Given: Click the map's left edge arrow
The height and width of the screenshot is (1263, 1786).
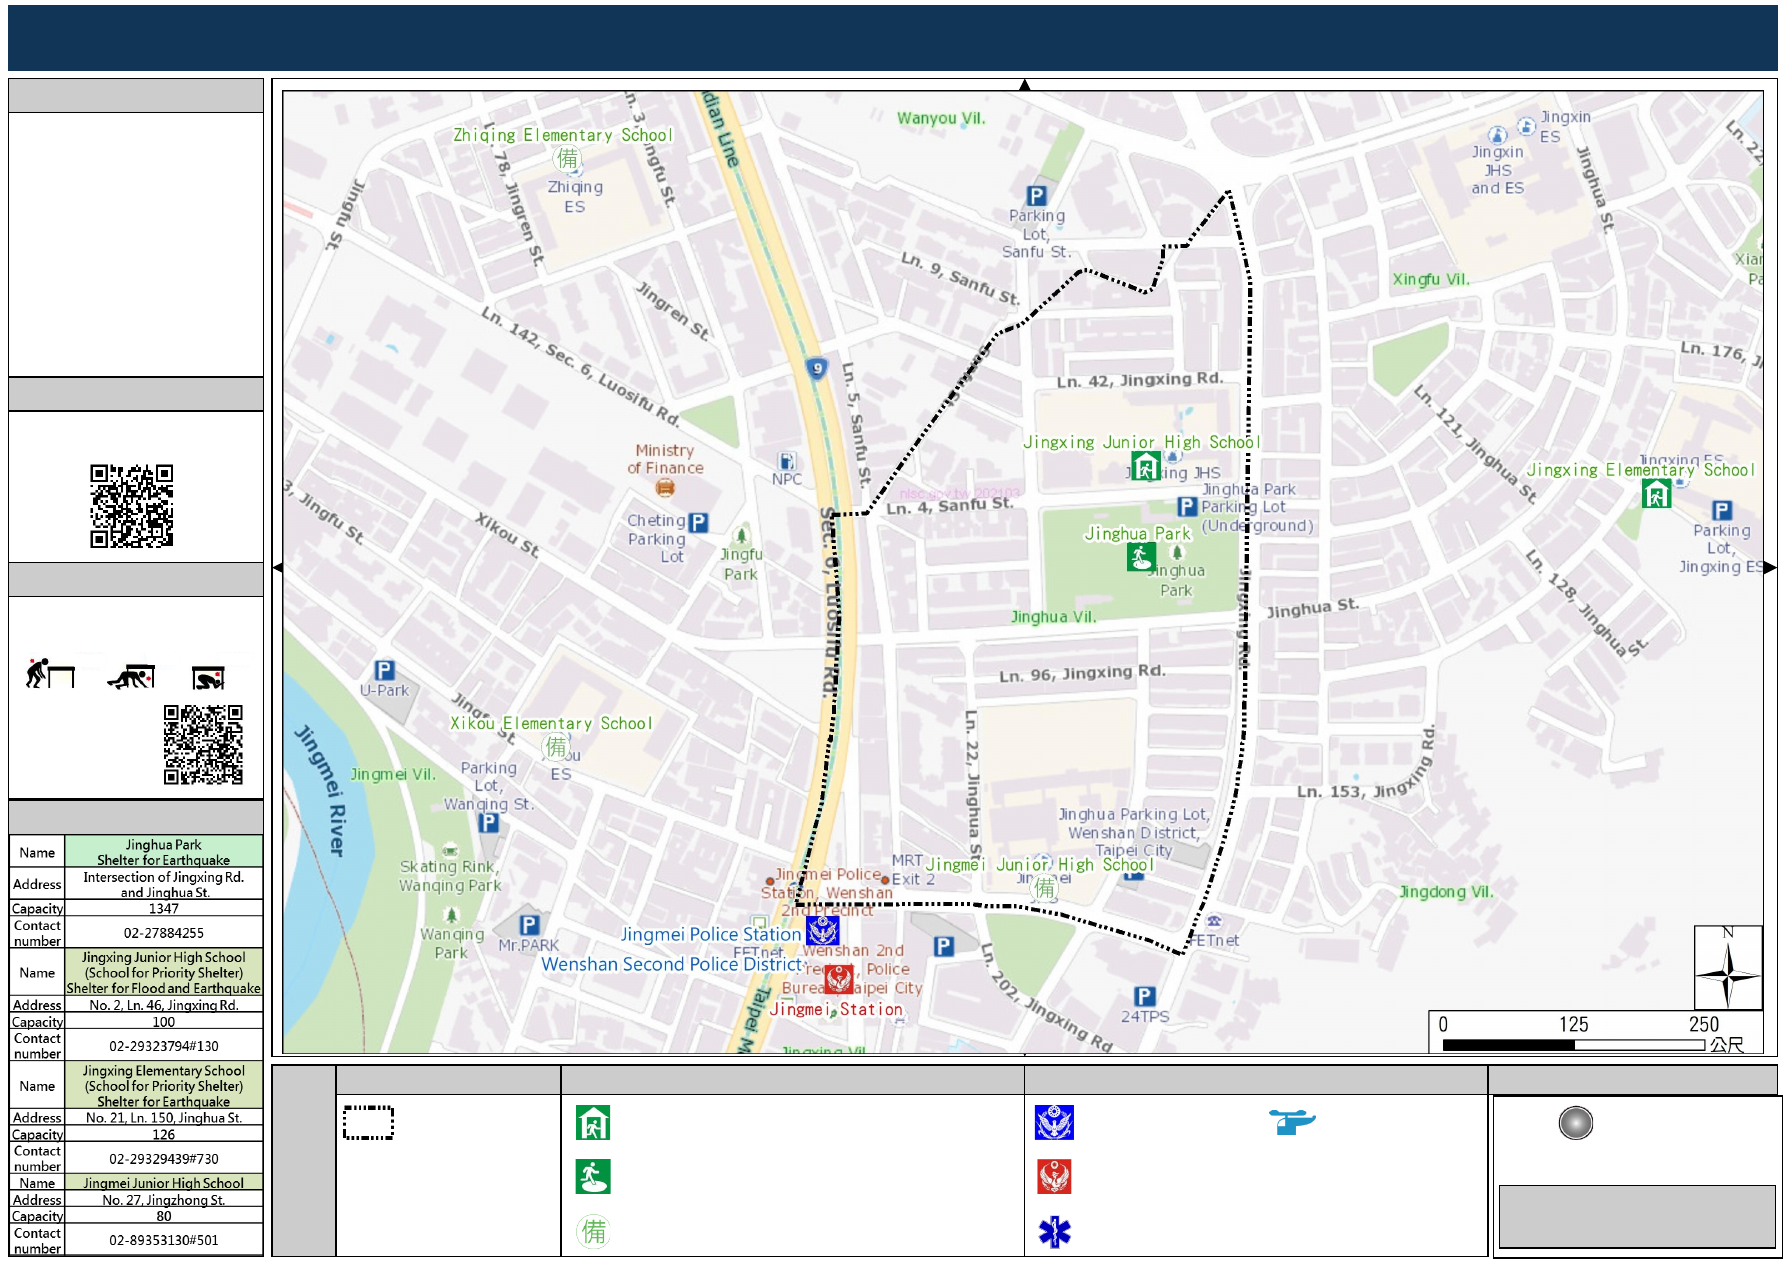Looking at the screenshot, I should (x=278, y=567).
